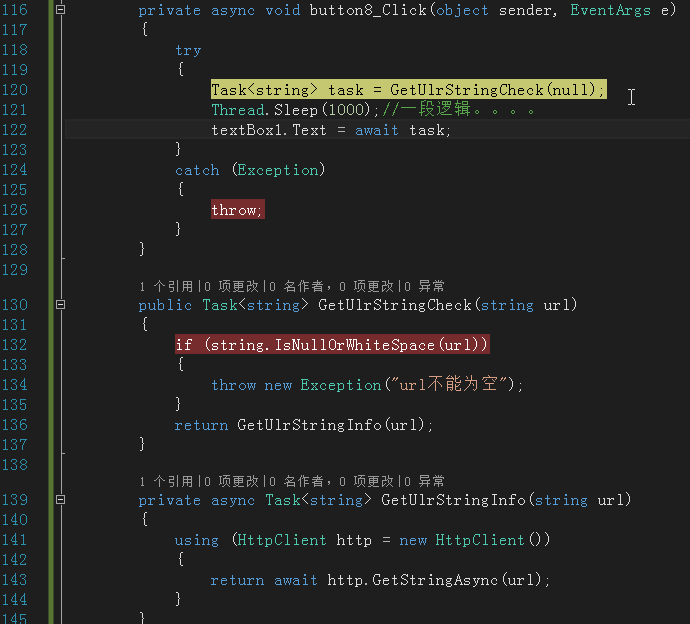690x624 pixels.
Task: Click 'throw new Exception' statement
Action: point(367,385)
